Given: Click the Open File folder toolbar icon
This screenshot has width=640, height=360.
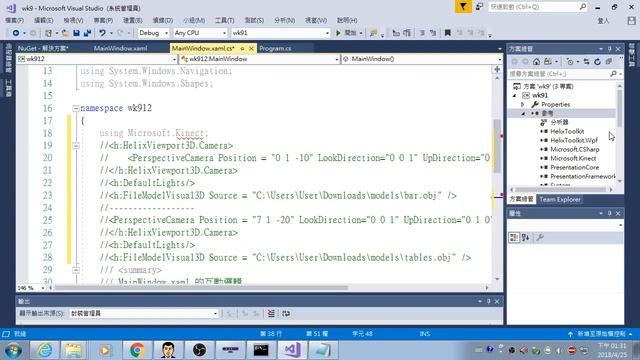Looking at the screenshot, I should pos(65,33).
